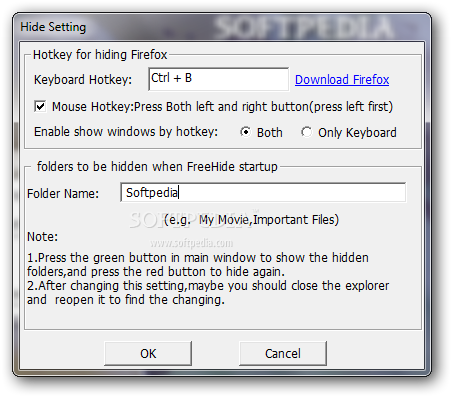Image resolution: width=452 pixels, height=397 pixels.
Task: Click the 'Hide Setting' window title
Action: pyautogui.click(x=53, y=27)
